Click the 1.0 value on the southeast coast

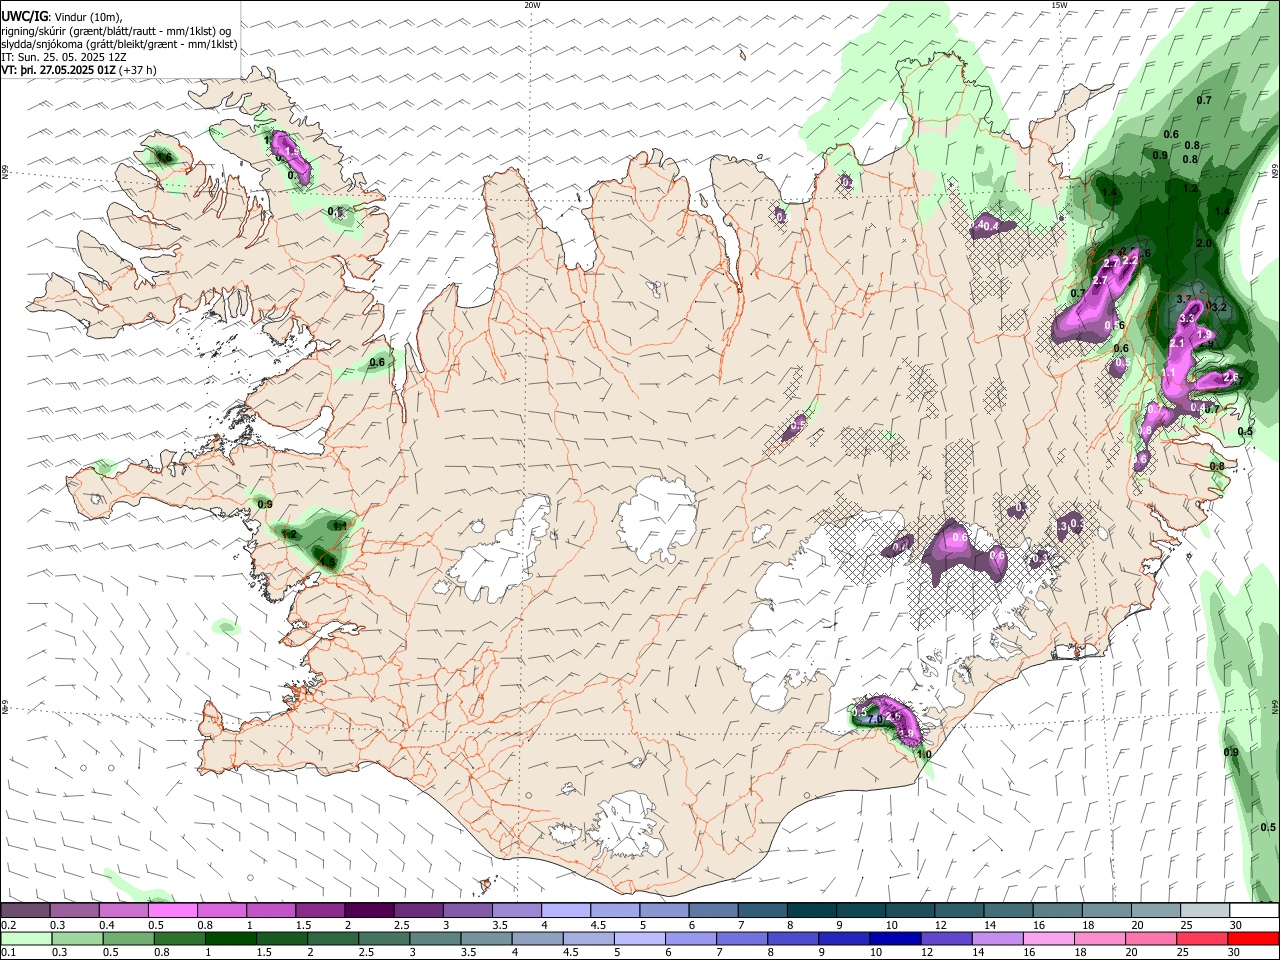(x=924, y=755)
